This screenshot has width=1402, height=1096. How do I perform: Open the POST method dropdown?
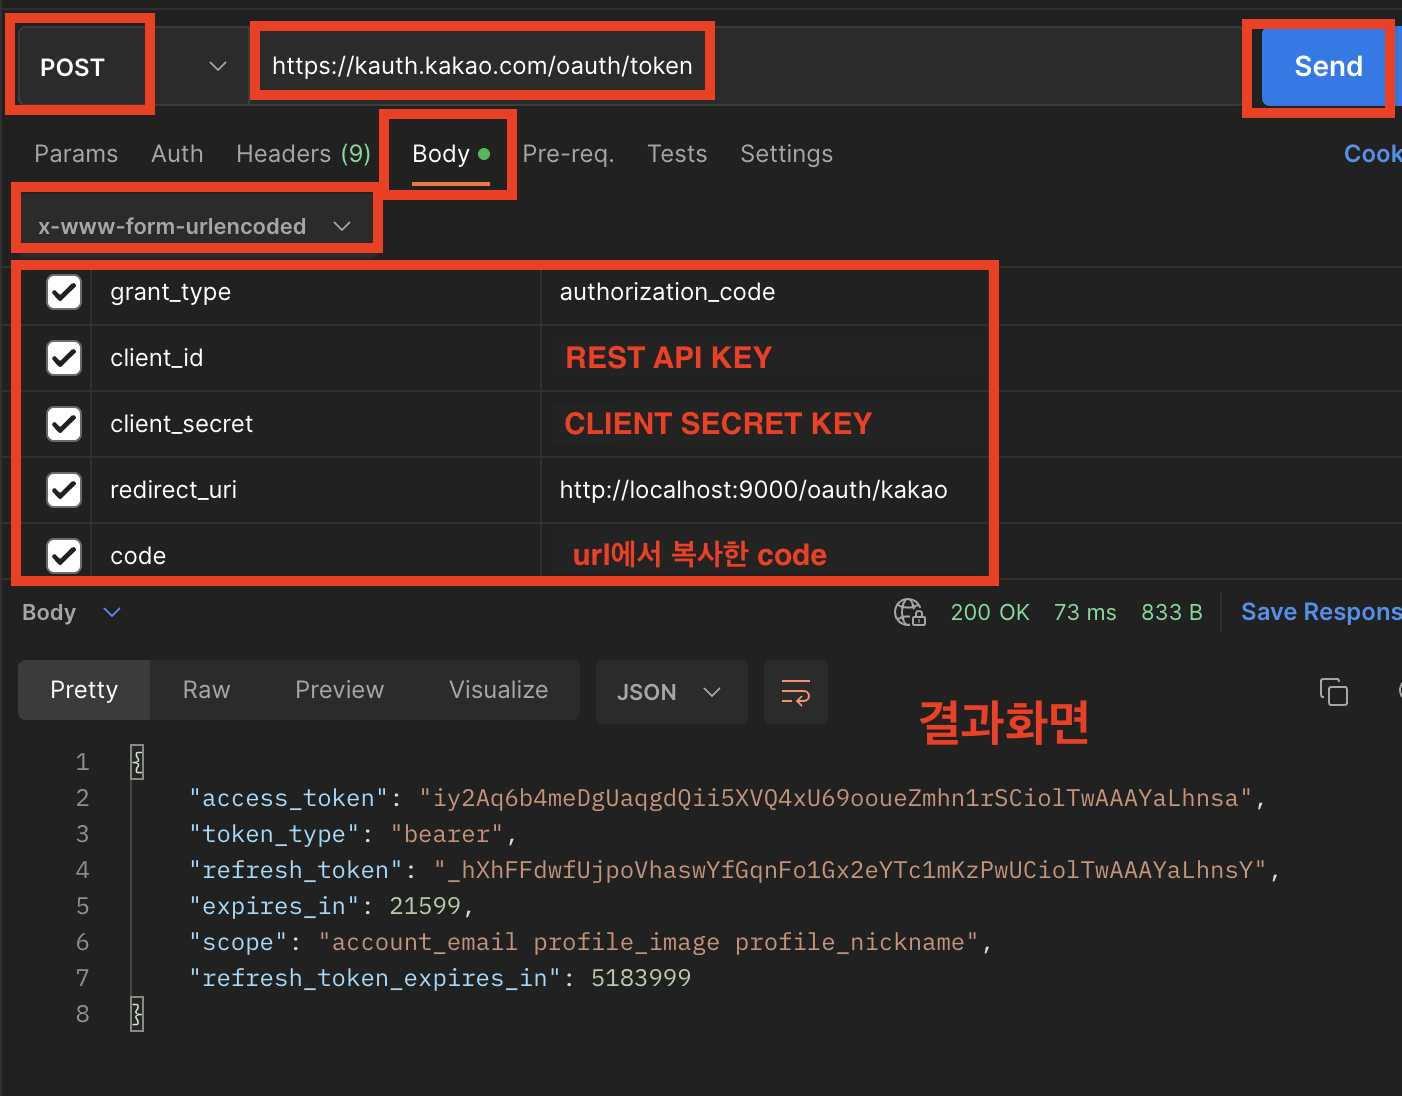[x=133, y=66]
